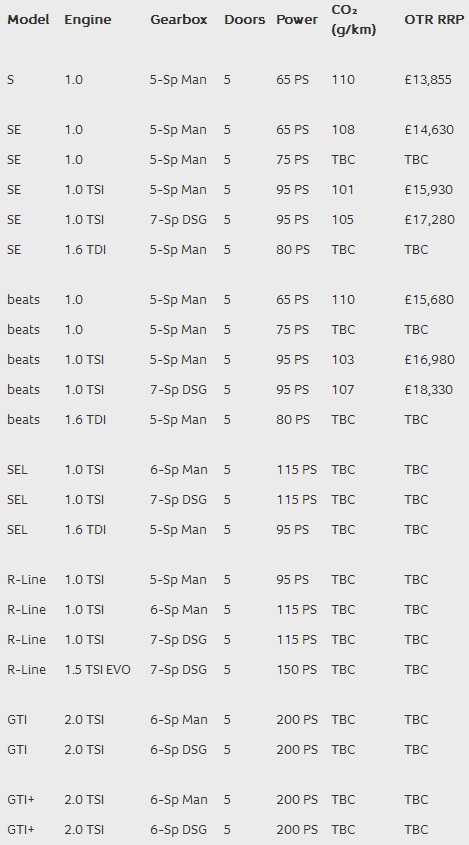Select the £15,930 SE price
Viewport: 469px width, 845px height.
click(429, 190)
